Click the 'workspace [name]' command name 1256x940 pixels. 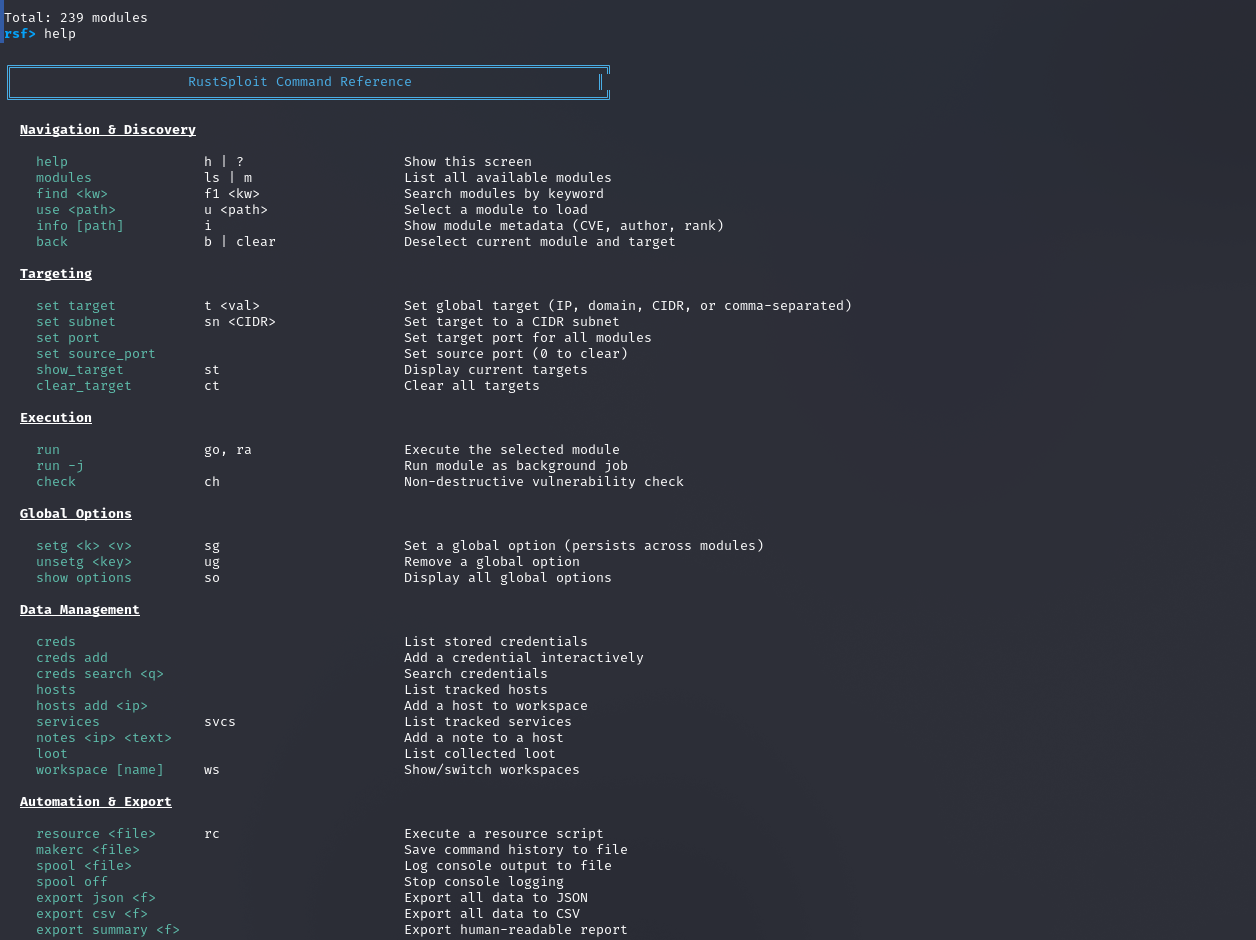100,770
